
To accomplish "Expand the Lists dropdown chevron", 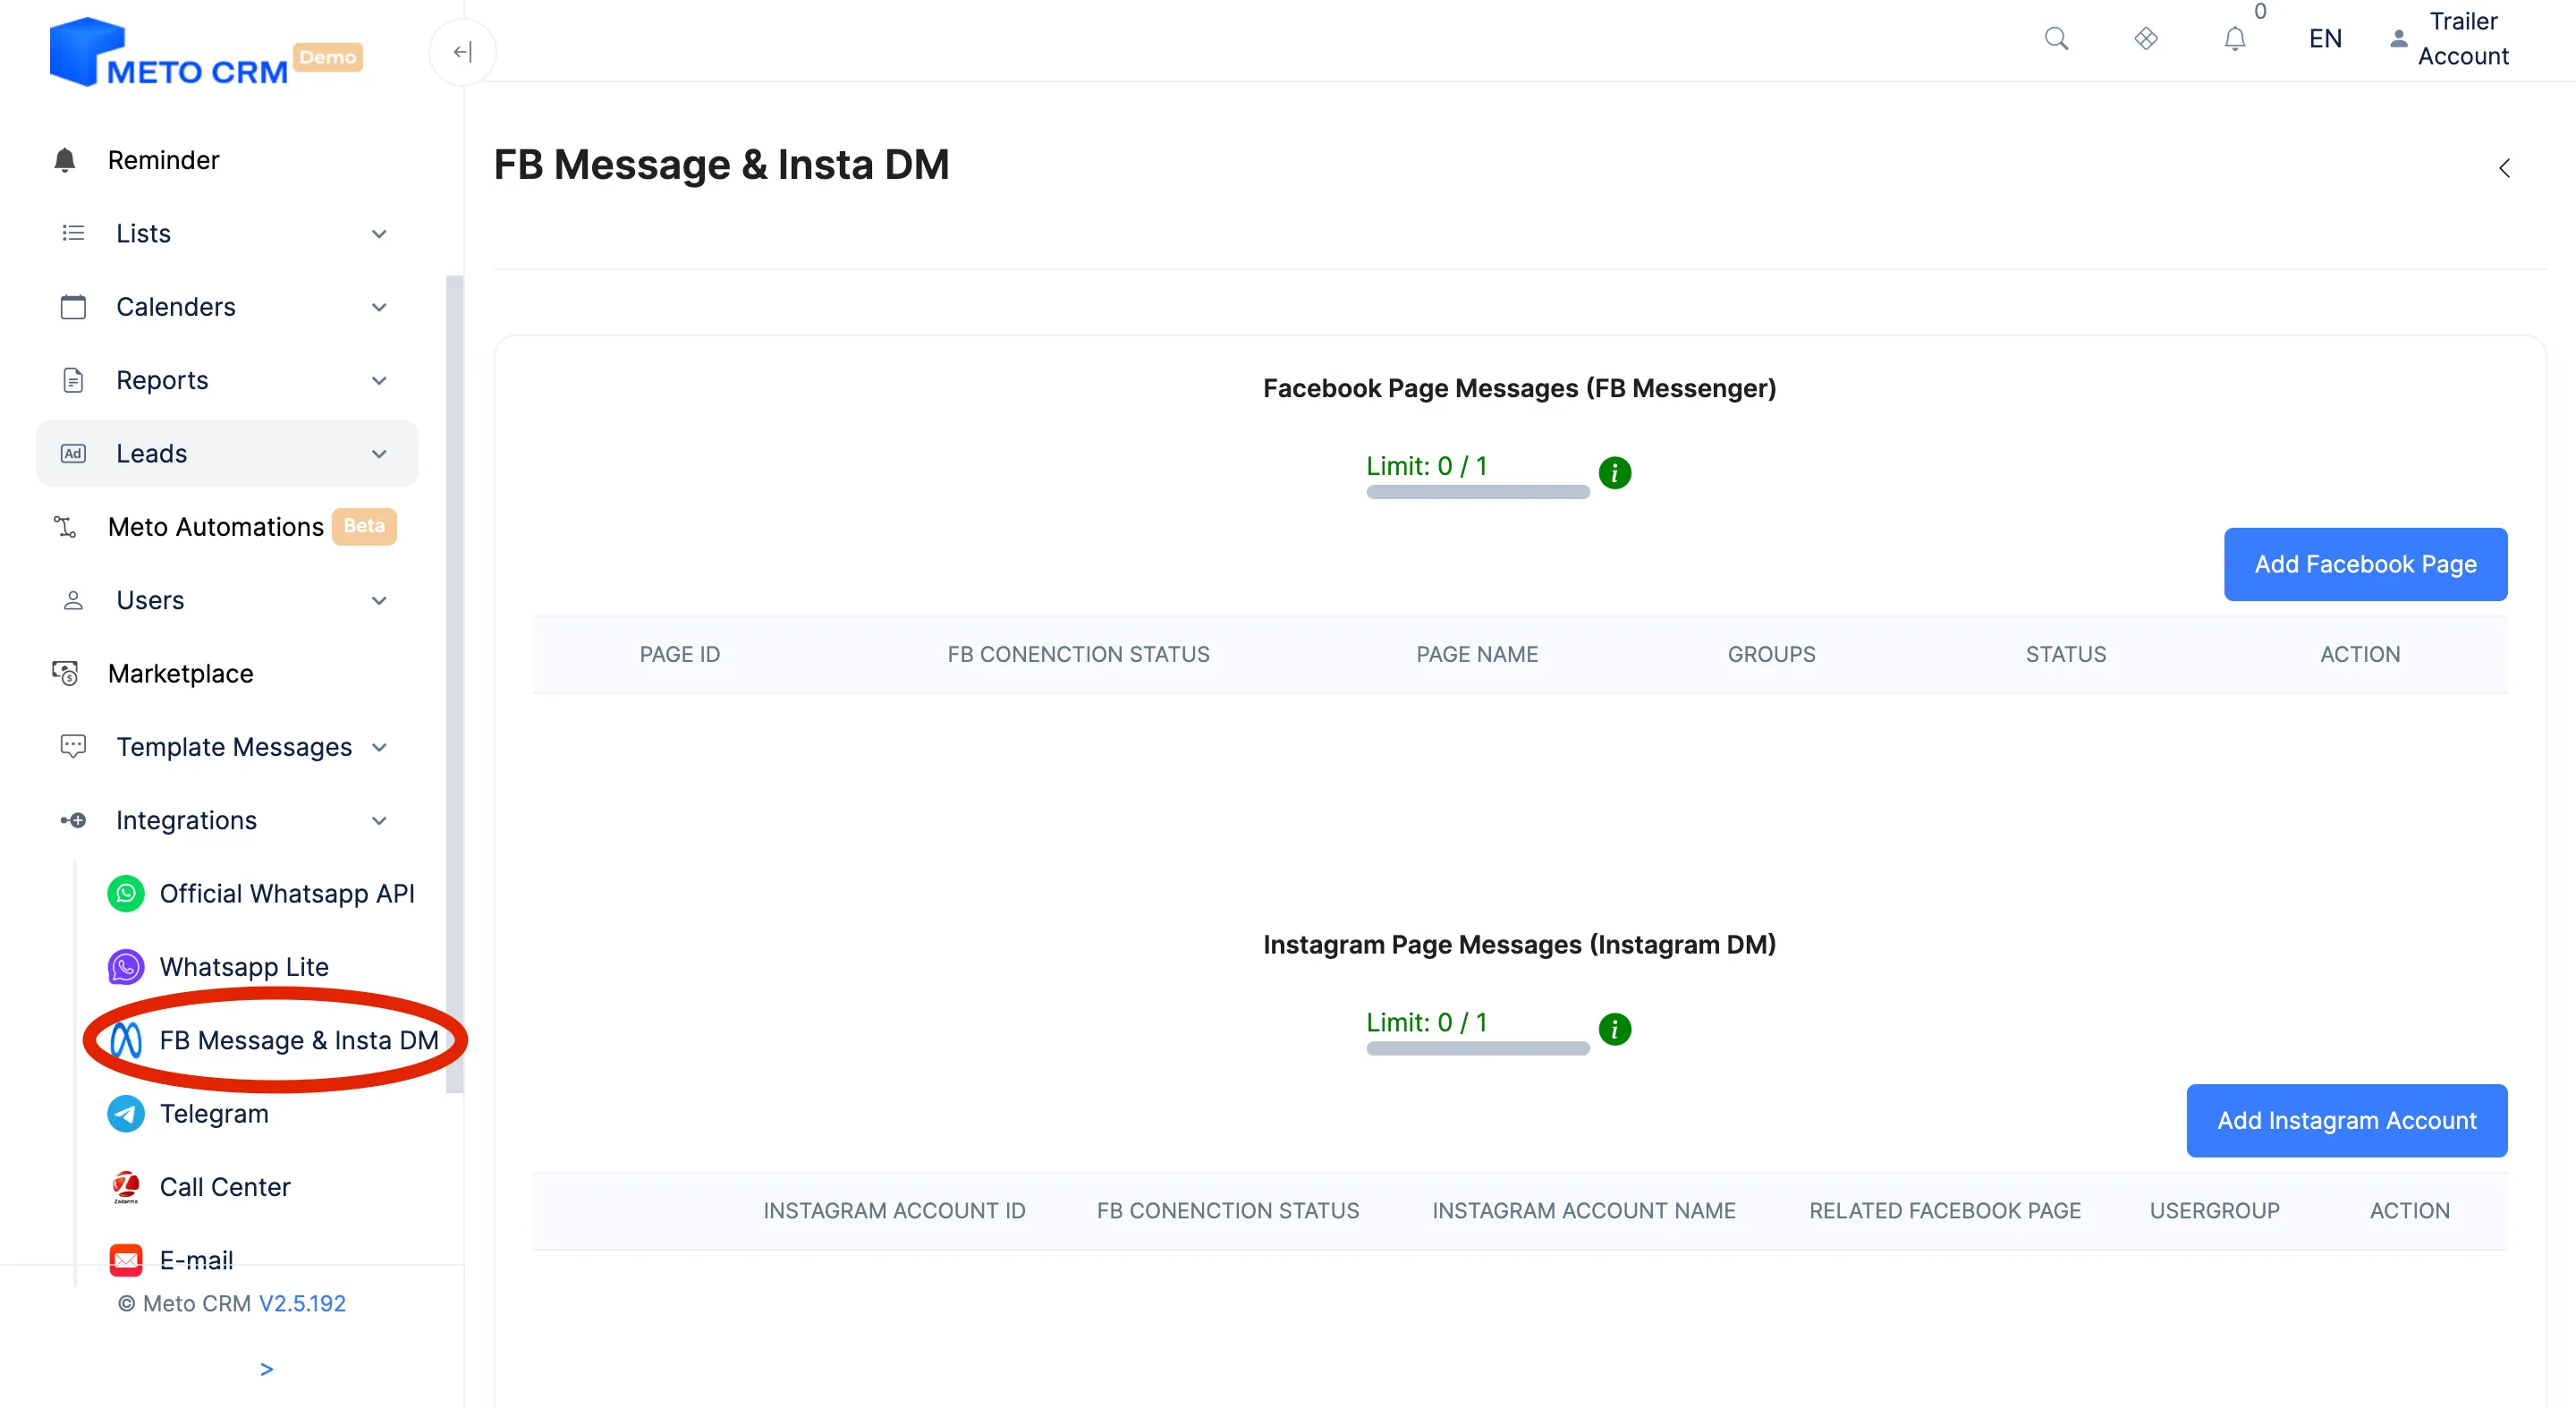I will (379, 234).
